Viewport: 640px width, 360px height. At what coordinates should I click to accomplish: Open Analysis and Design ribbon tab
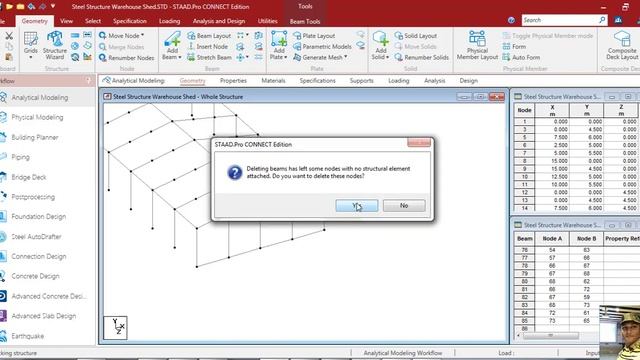click(219, 21)
